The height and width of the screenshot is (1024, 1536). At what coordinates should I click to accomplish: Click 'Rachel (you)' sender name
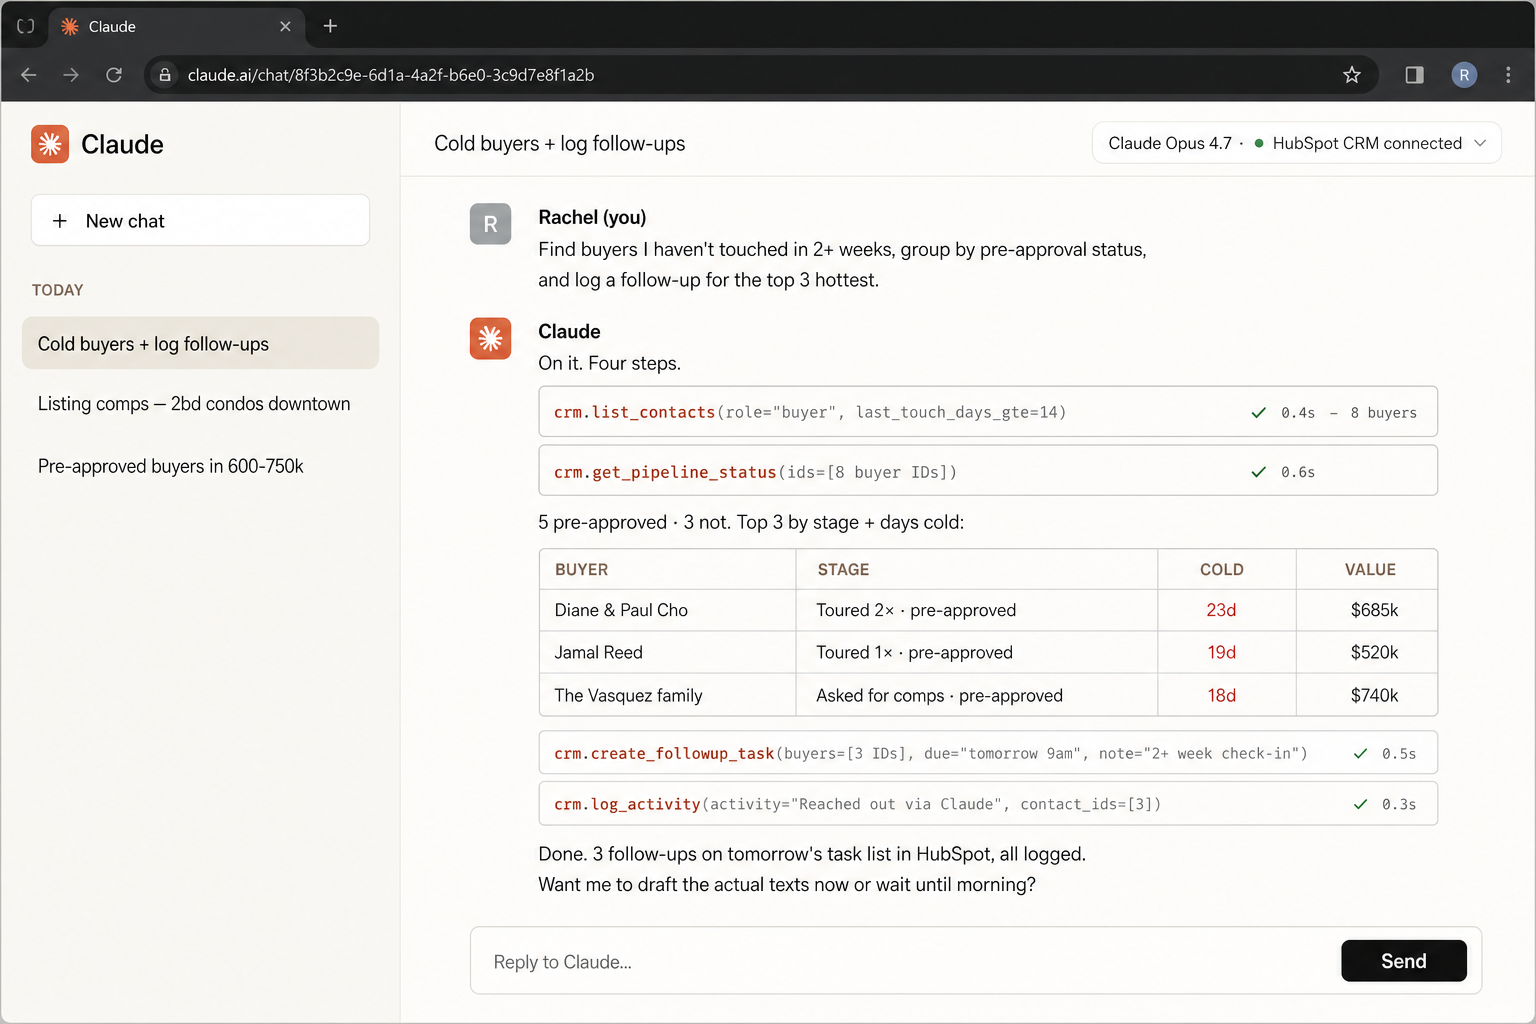592,217
